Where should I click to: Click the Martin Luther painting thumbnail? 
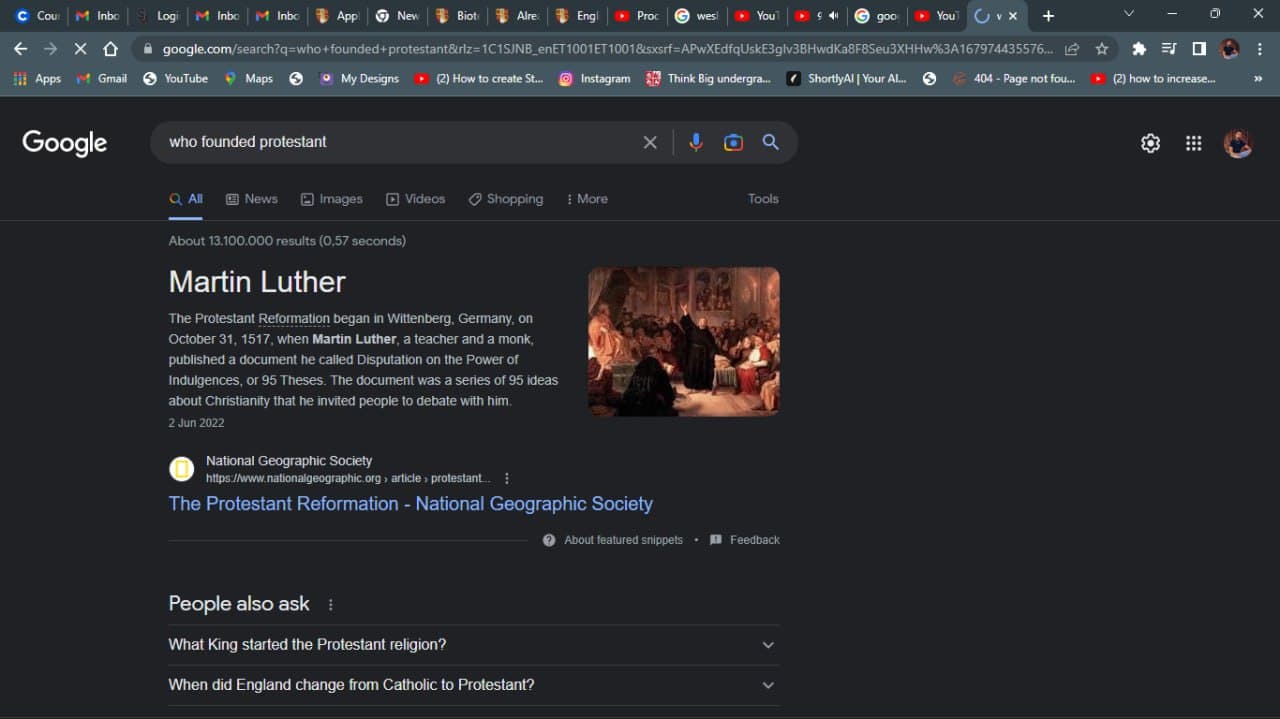[x=684, y=341]
